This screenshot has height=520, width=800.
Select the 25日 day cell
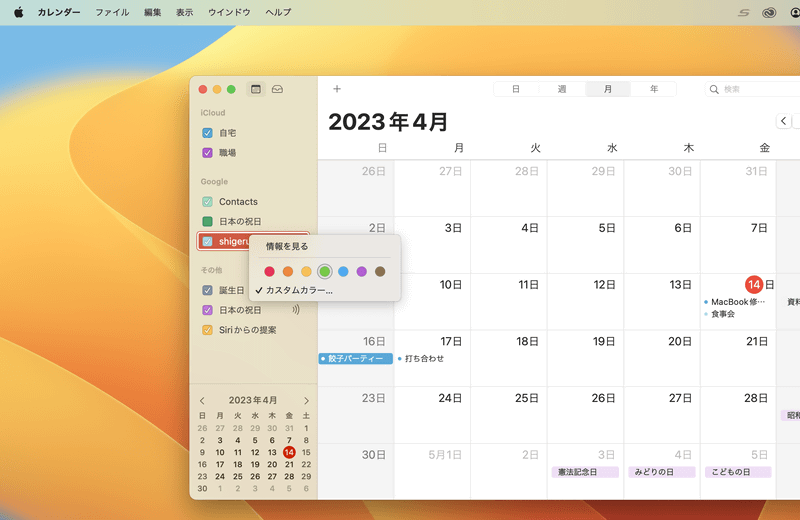tap(509, 415)
